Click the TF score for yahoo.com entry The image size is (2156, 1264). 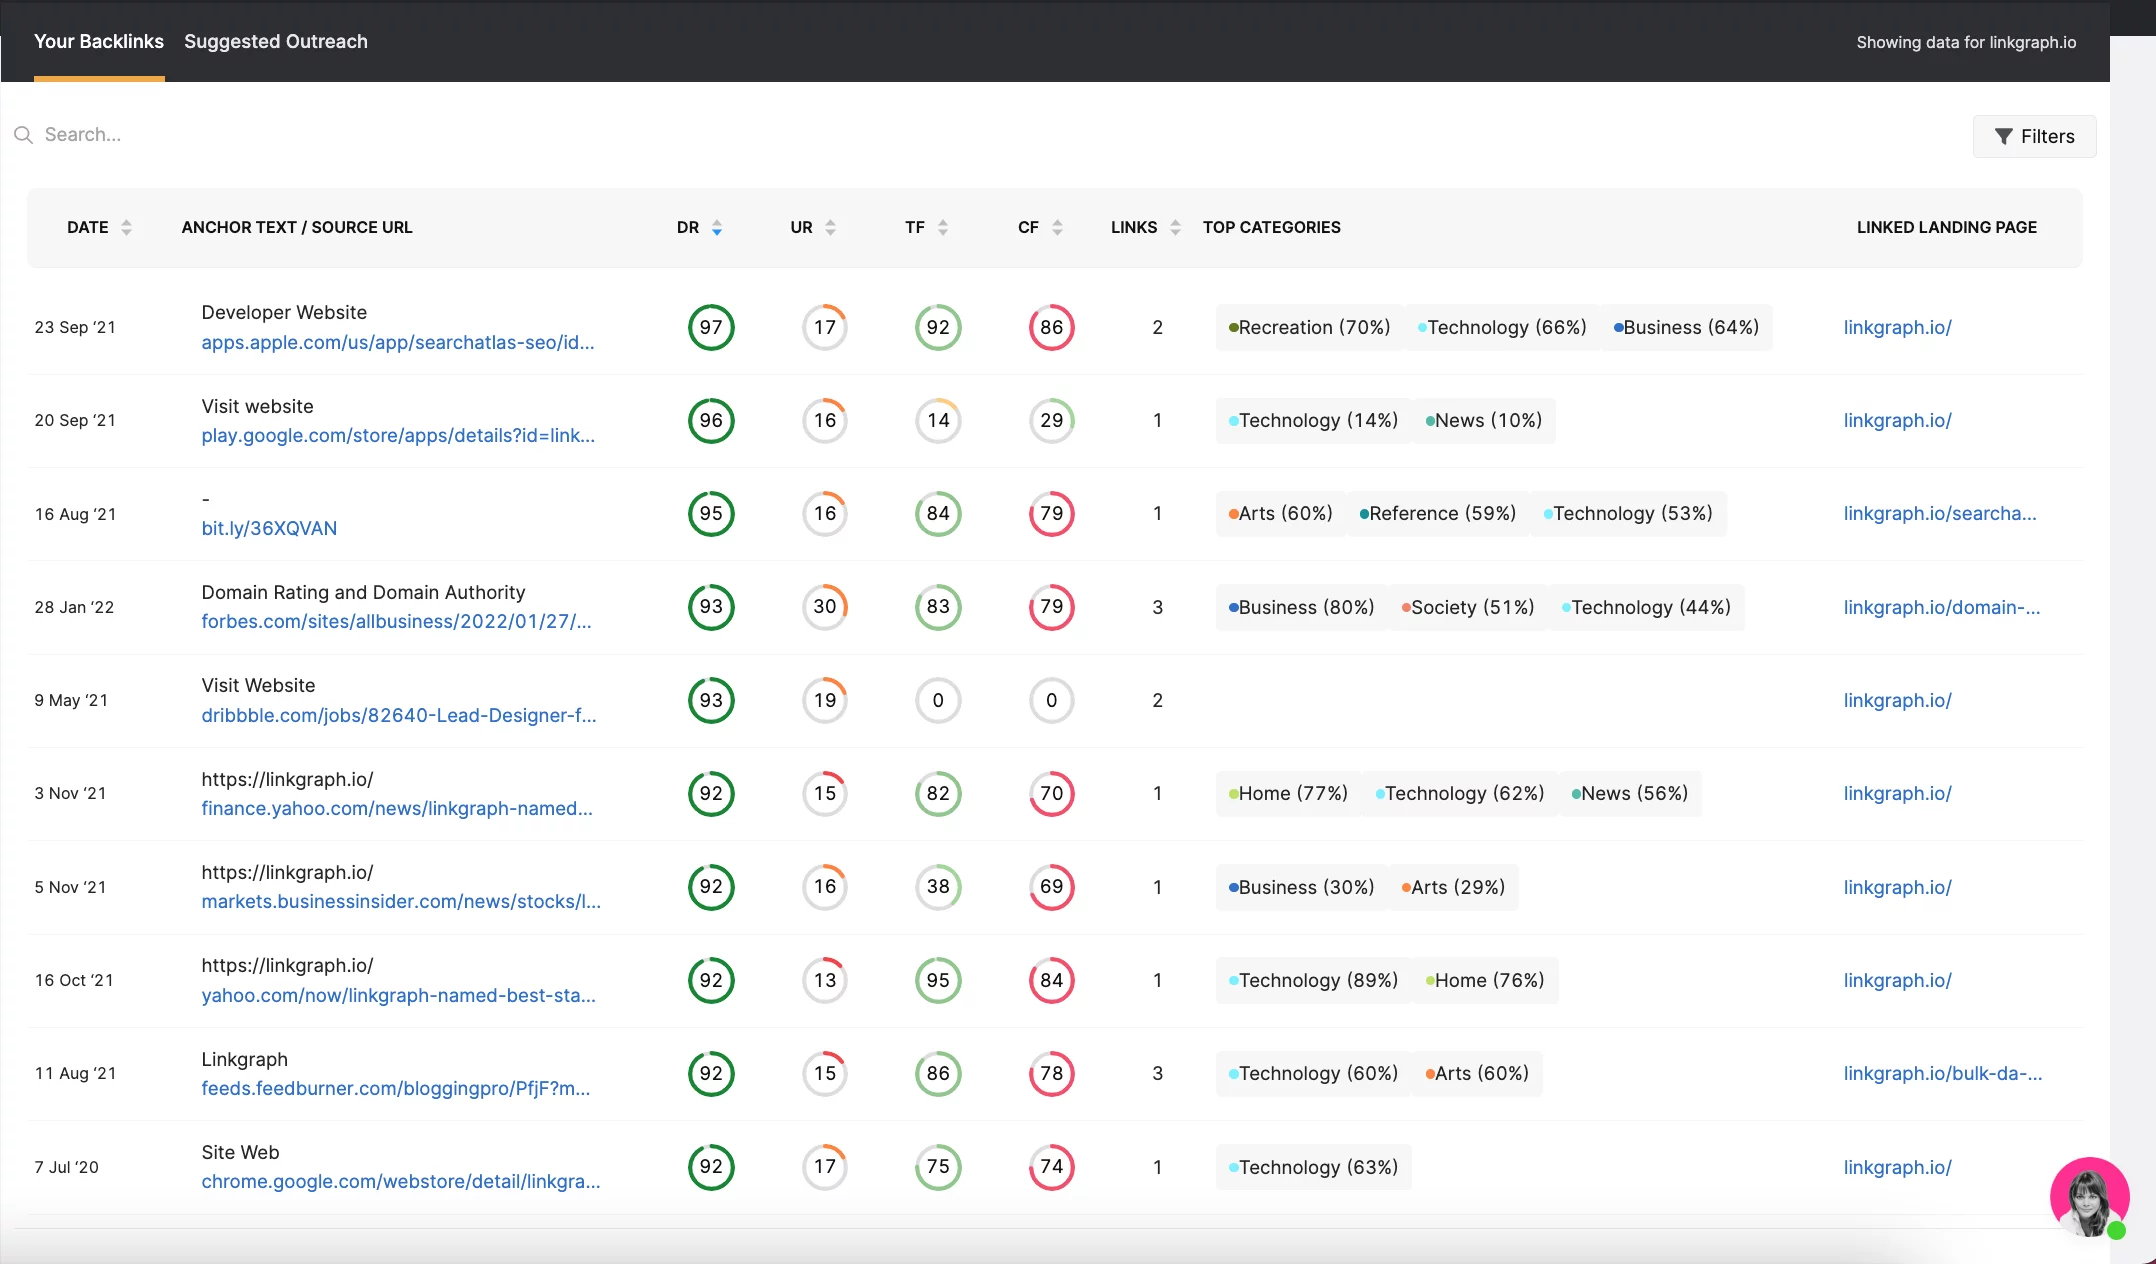(x=937, y=980)
